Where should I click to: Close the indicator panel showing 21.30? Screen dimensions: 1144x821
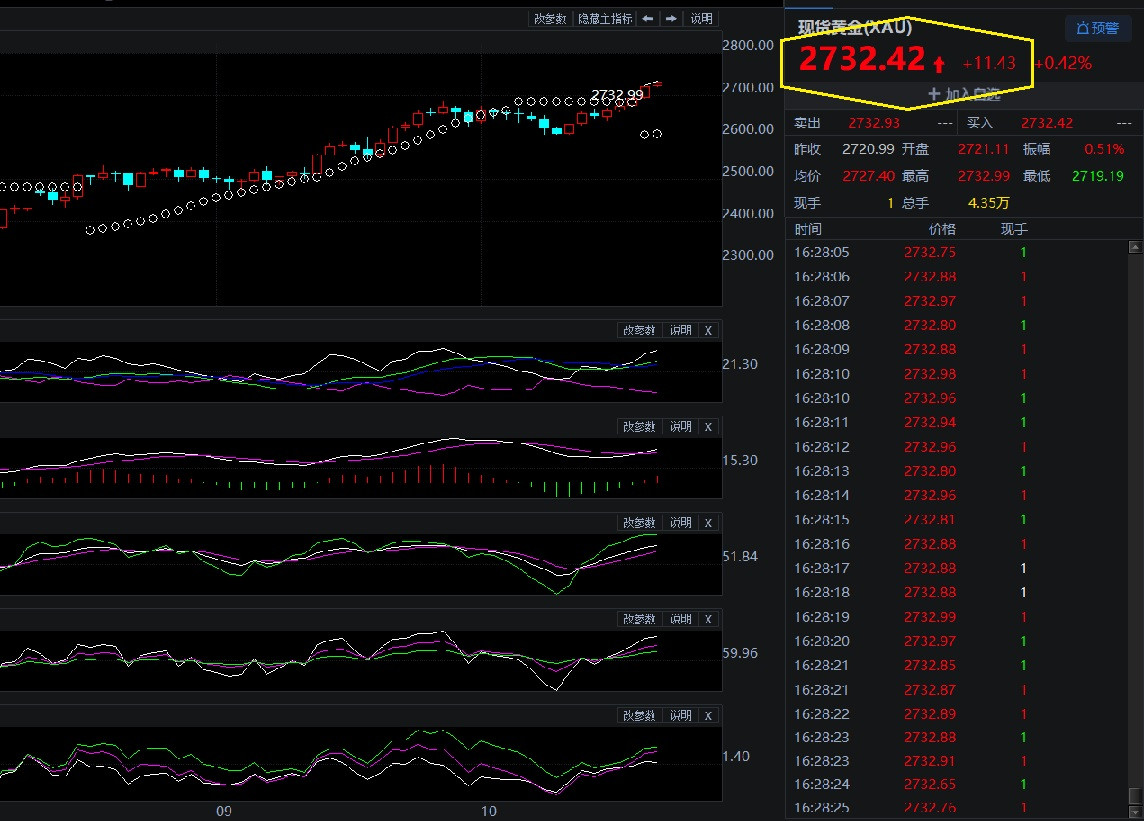(x=708, y=331)
